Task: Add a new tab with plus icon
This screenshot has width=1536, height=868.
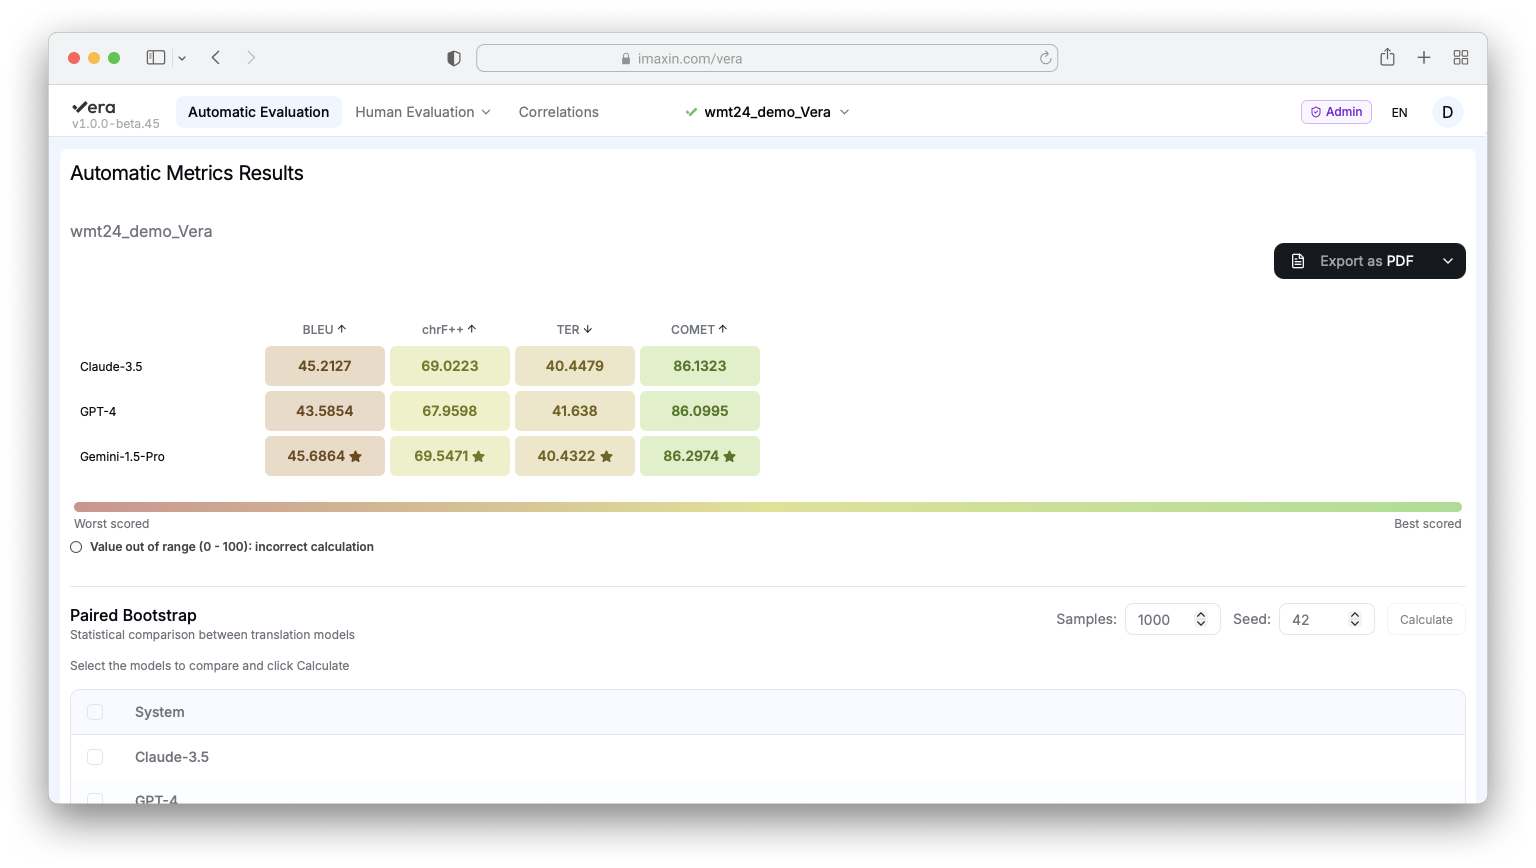Action: [x=1424, y=58]
